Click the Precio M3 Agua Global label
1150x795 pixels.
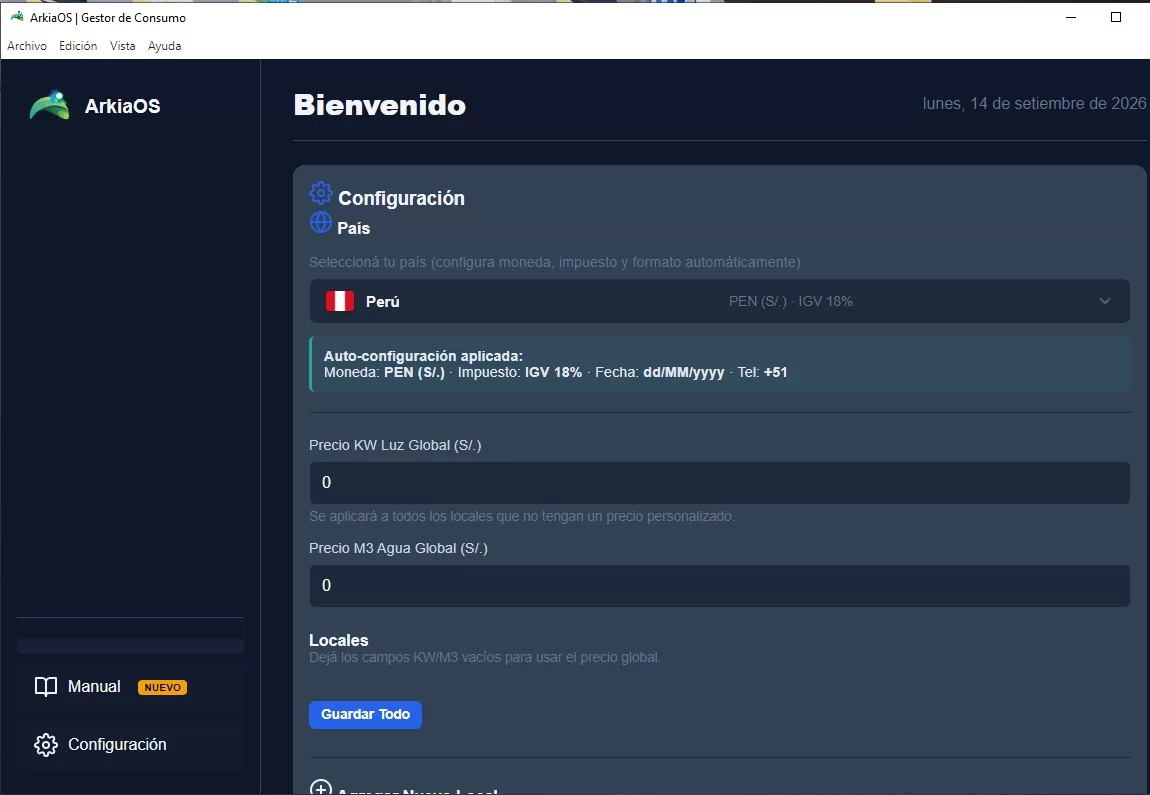(x=398, y=549)
